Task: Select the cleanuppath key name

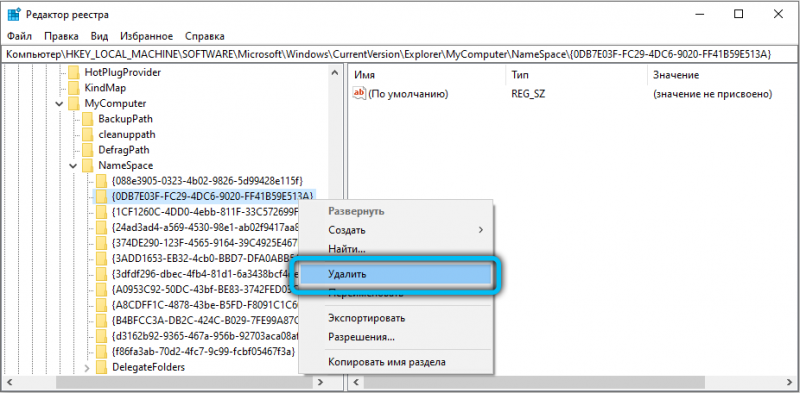Action: (x=127, y=135)
